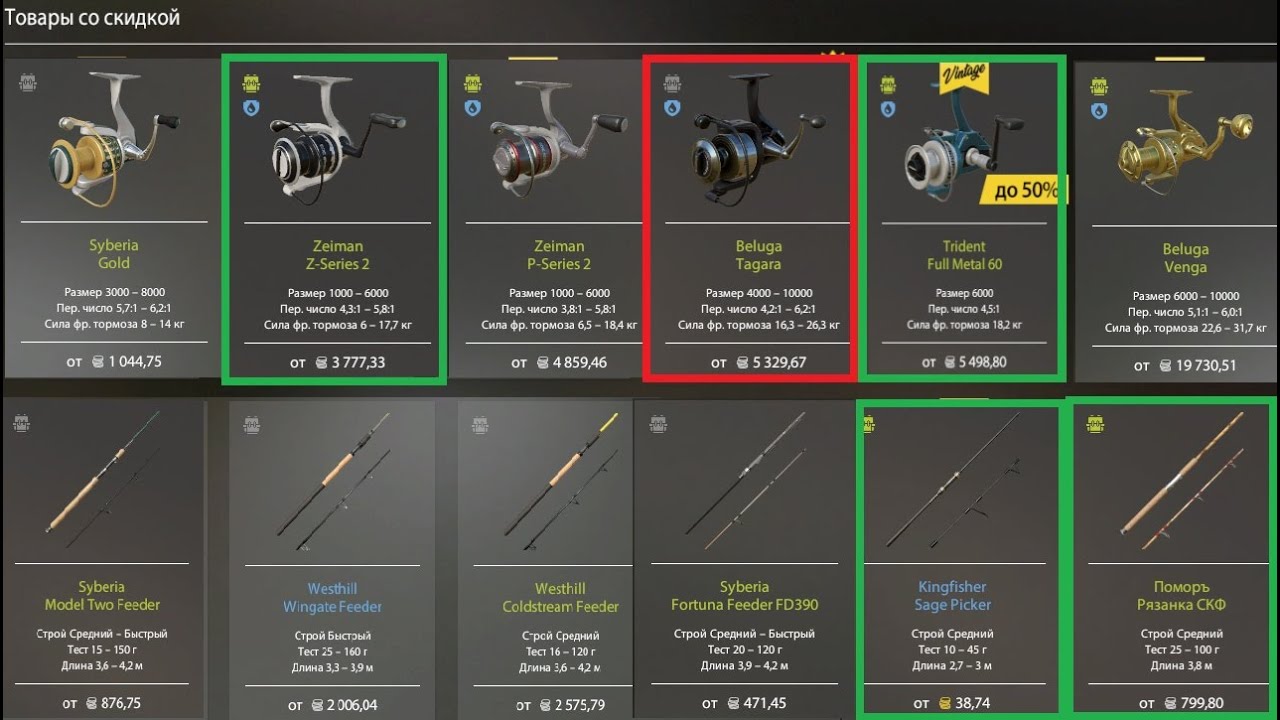Screen dimensions: 1280x720
Task: Click the gray badge icon on Westhill Wingate Feeder
Action: [x=252, y=425]
